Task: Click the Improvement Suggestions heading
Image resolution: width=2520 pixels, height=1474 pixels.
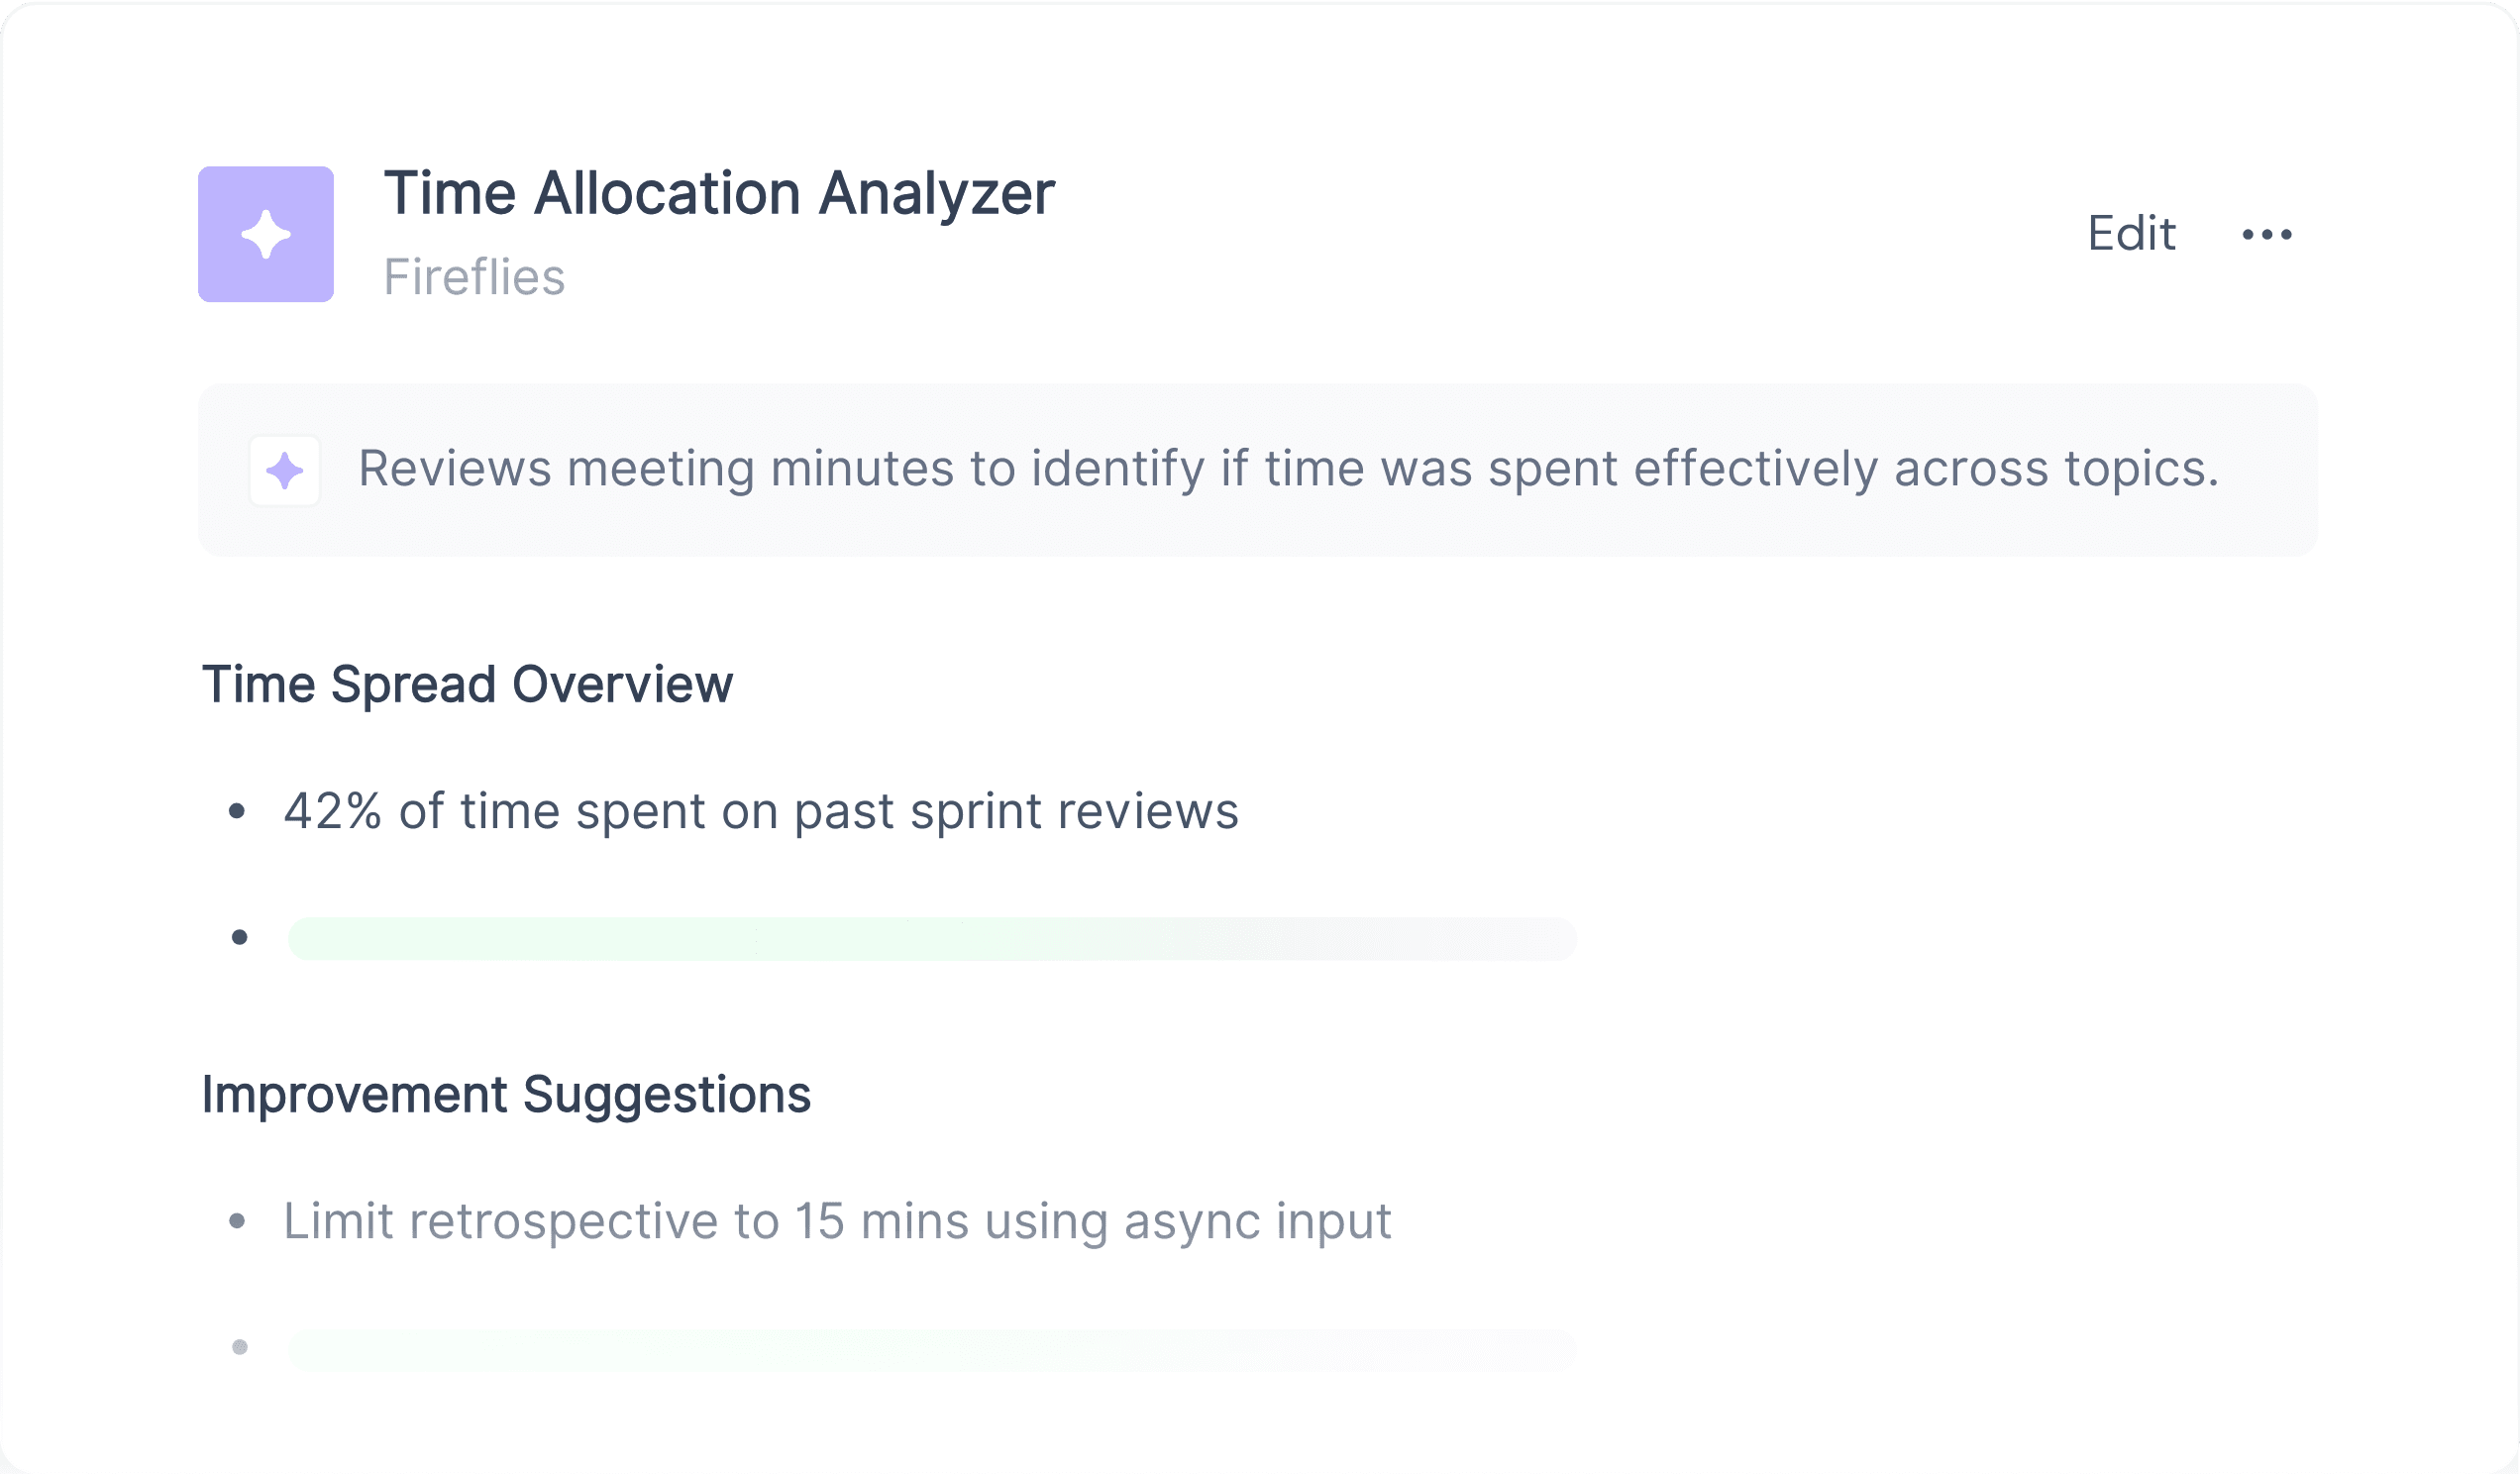Action: pyautogui.click(x=506, y=1094)
